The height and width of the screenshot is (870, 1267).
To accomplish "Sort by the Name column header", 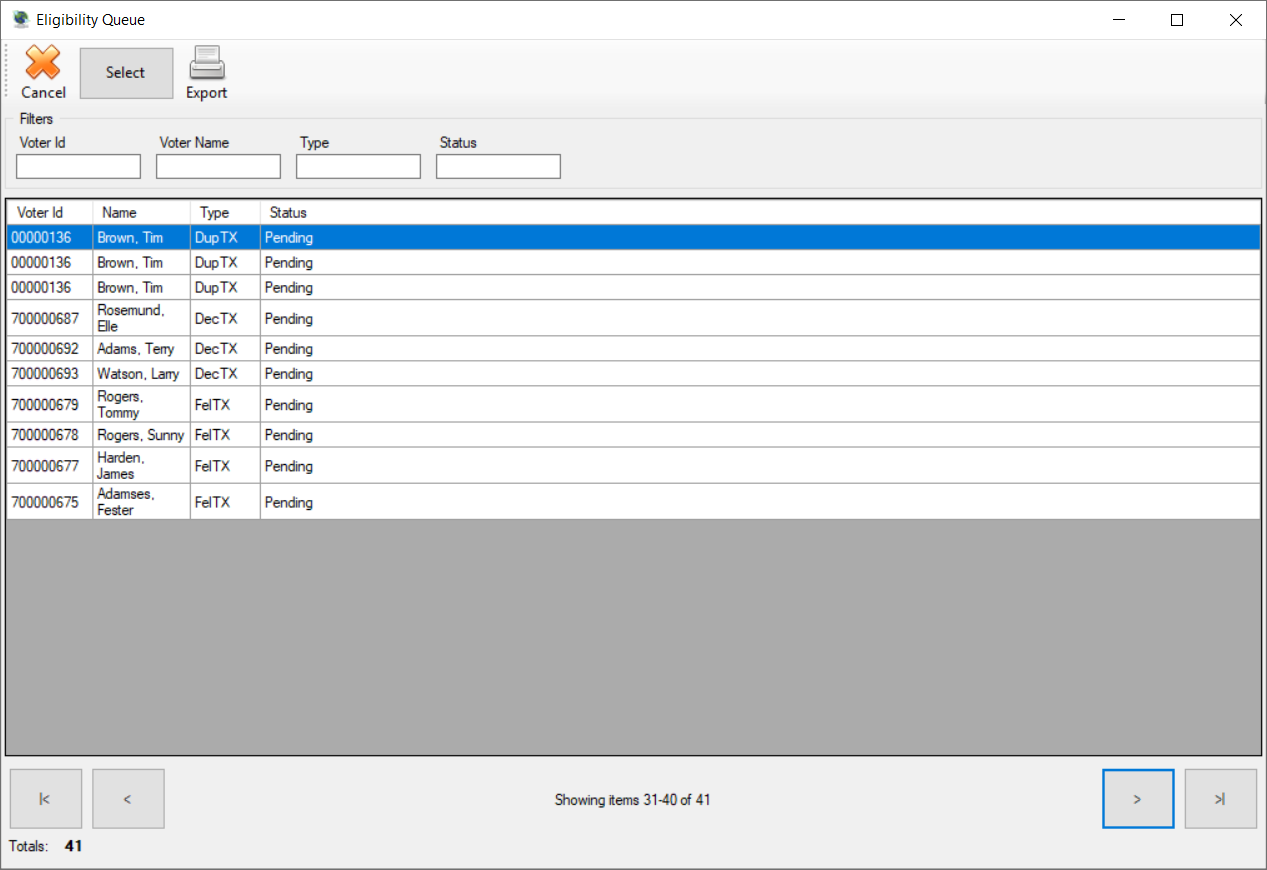I will click(142, 213).
